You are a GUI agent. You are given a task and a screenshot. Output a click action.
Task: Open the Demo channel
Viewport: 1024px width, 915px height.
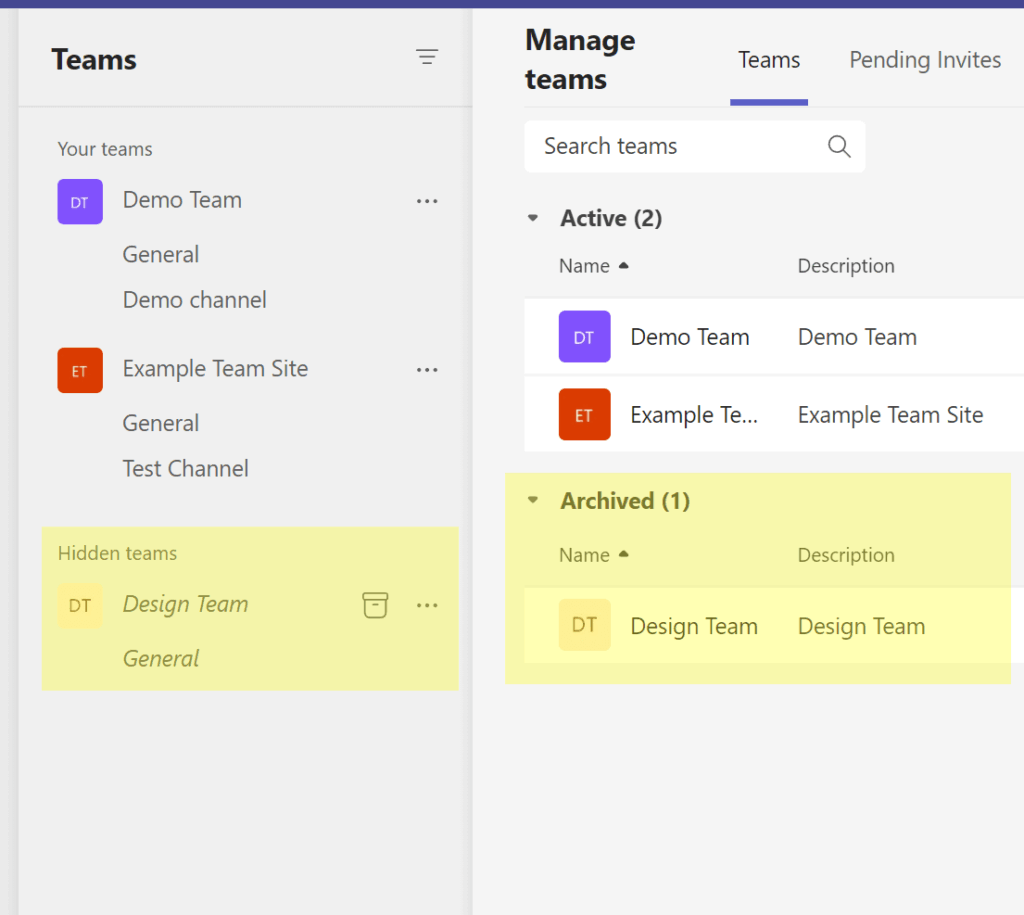pyautogui.click(x=195, y=300)
